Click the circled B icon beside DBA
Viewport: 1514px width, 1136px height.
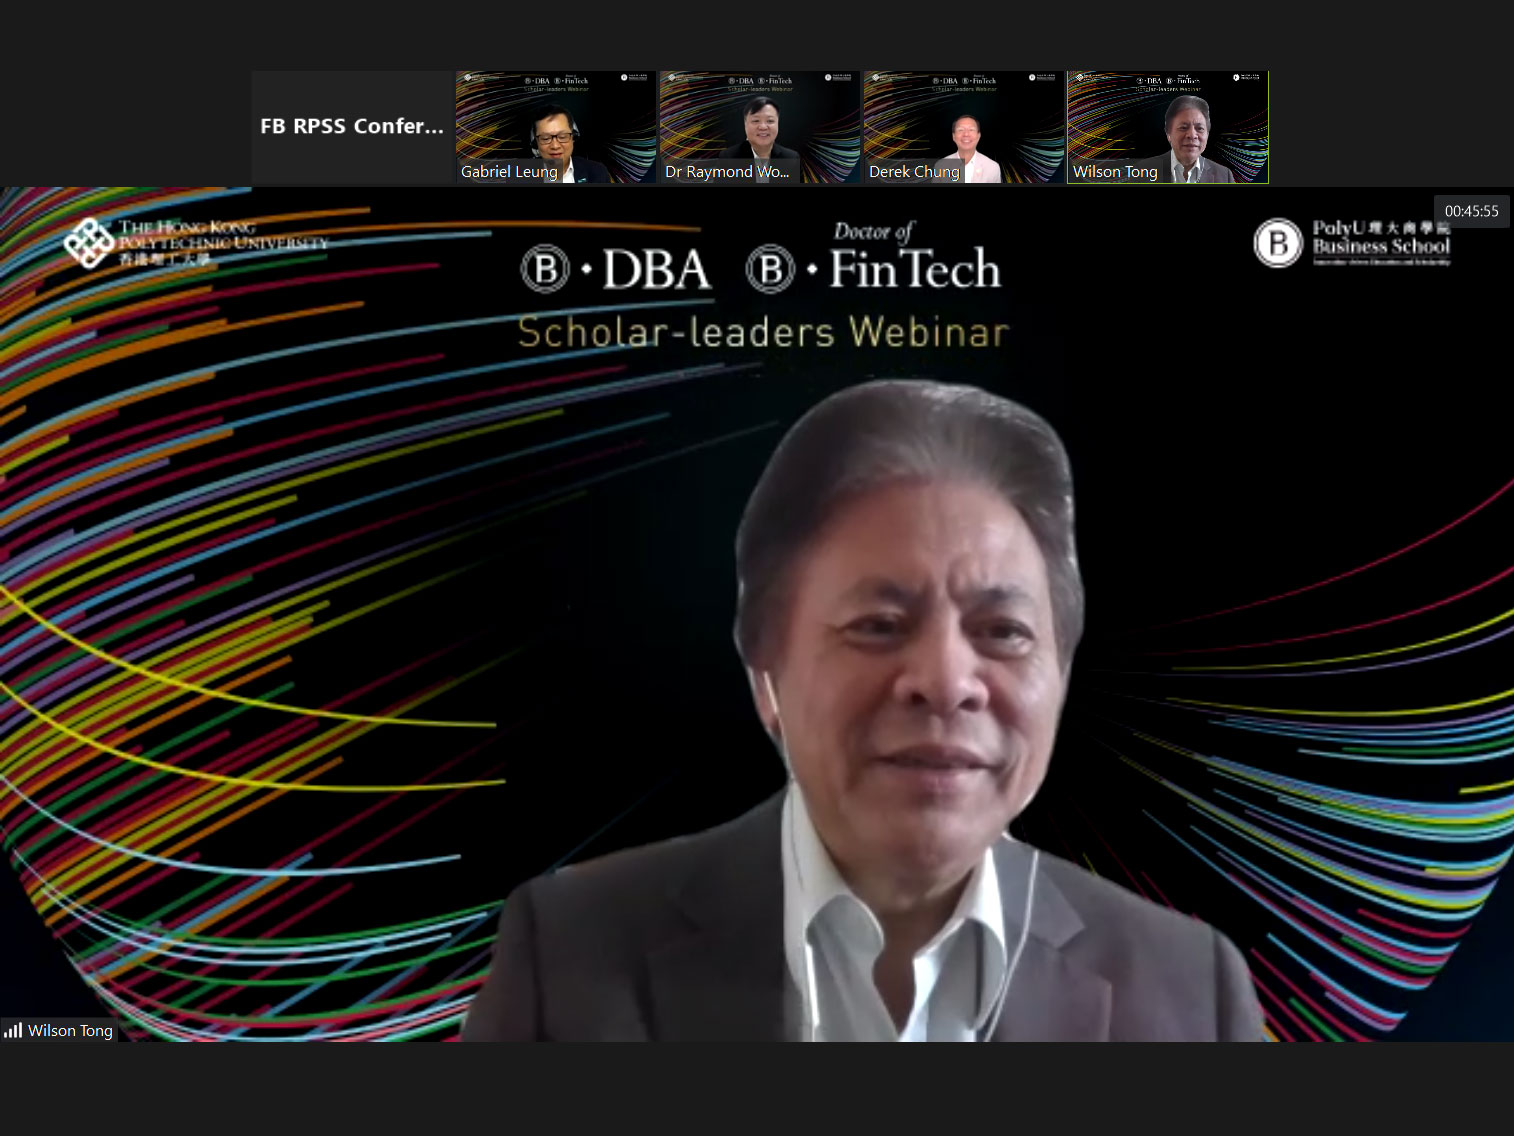[x=545, y=270]
